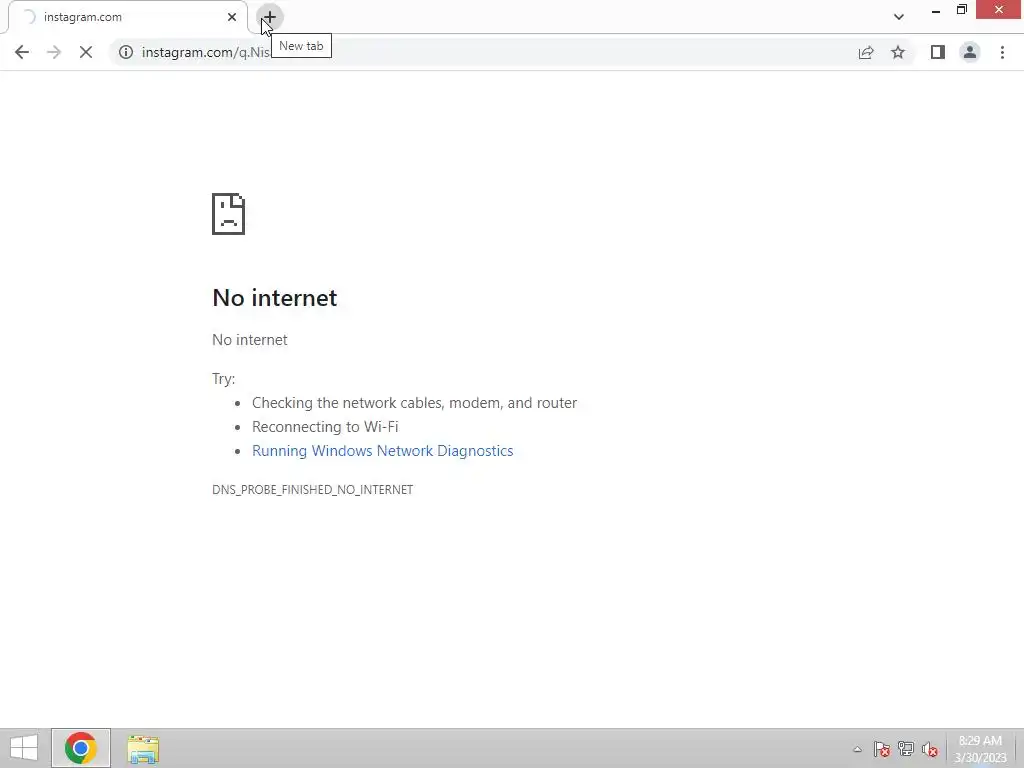Close the instagram.com tab
This screenshot has width=1024, height=768.
pyautogui.click(x=232, y=17)
